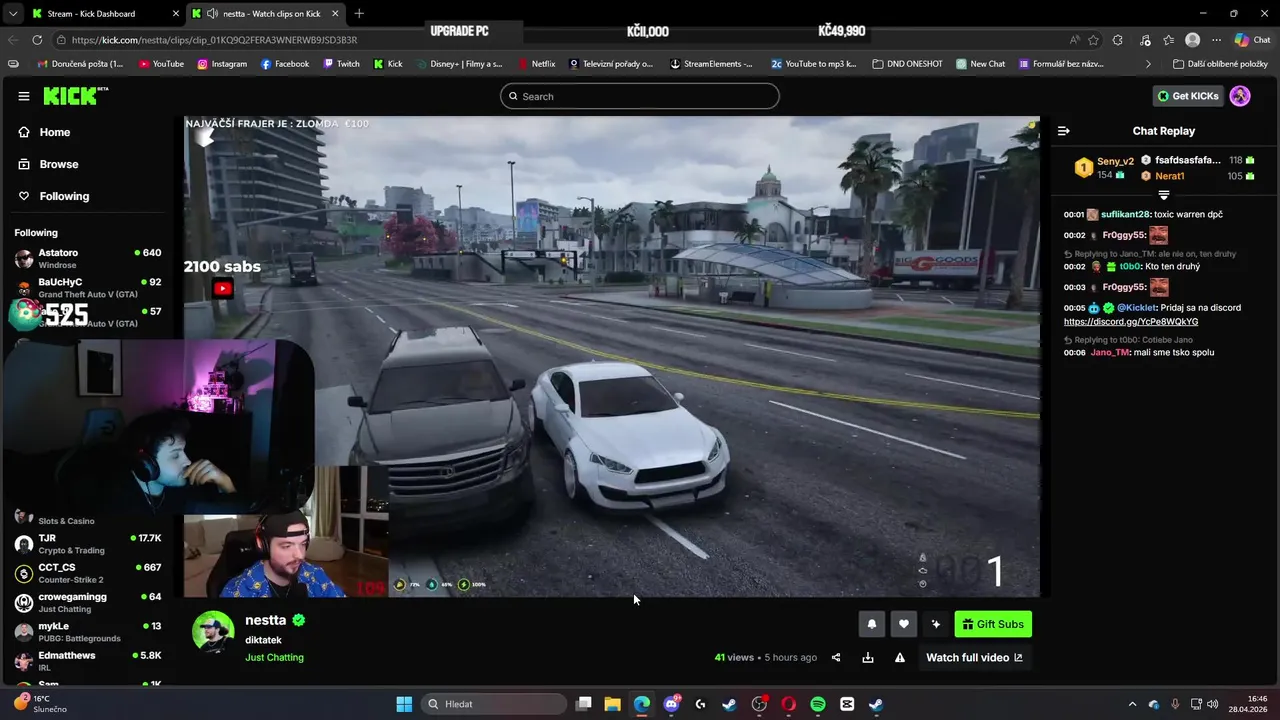Enable notifications bell for nestta

tap(871, 624)
